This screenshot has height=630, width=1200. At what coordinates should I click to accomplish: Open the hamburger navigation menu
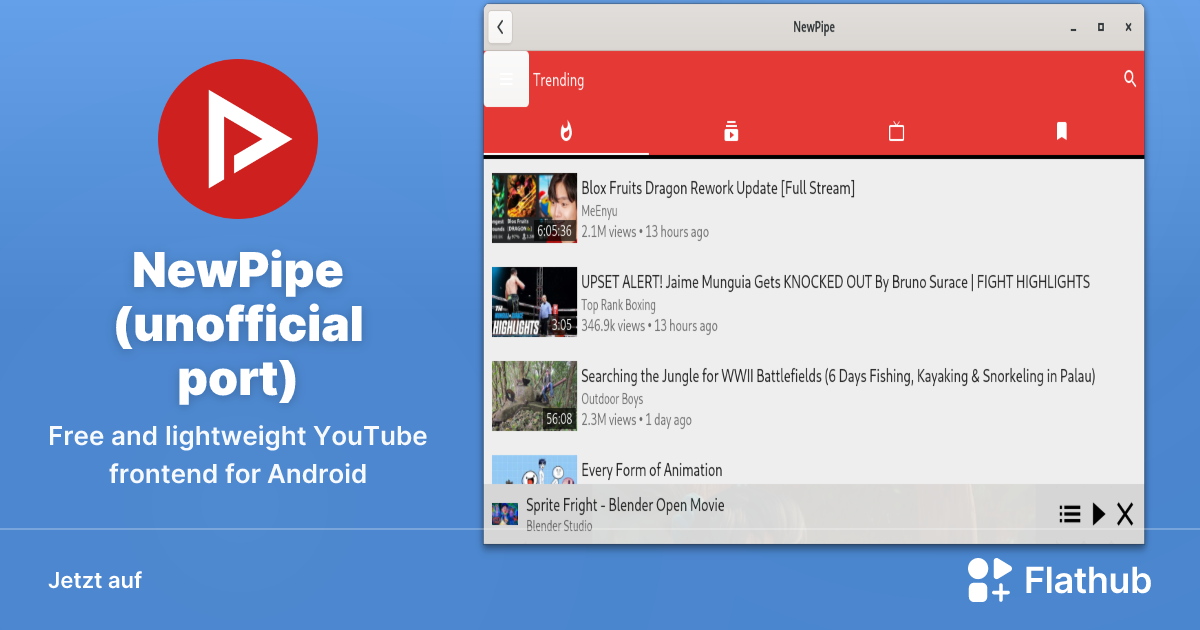[506, 79]
